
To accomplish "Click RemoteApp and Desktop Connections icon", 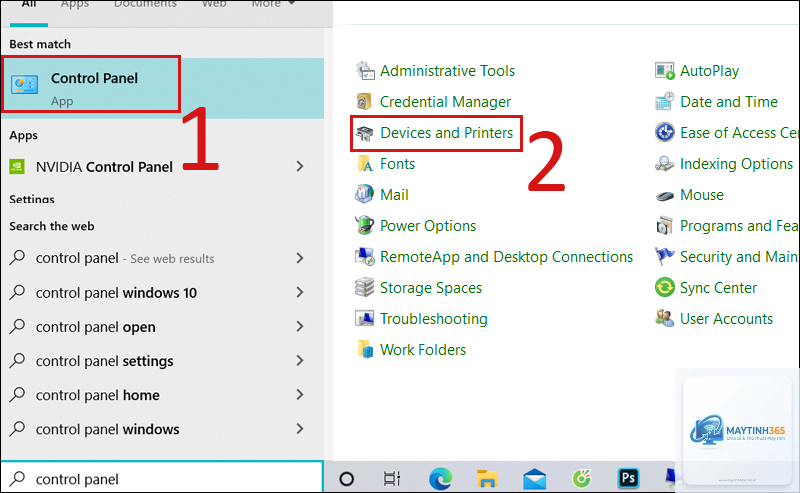I will click(365, 257).
